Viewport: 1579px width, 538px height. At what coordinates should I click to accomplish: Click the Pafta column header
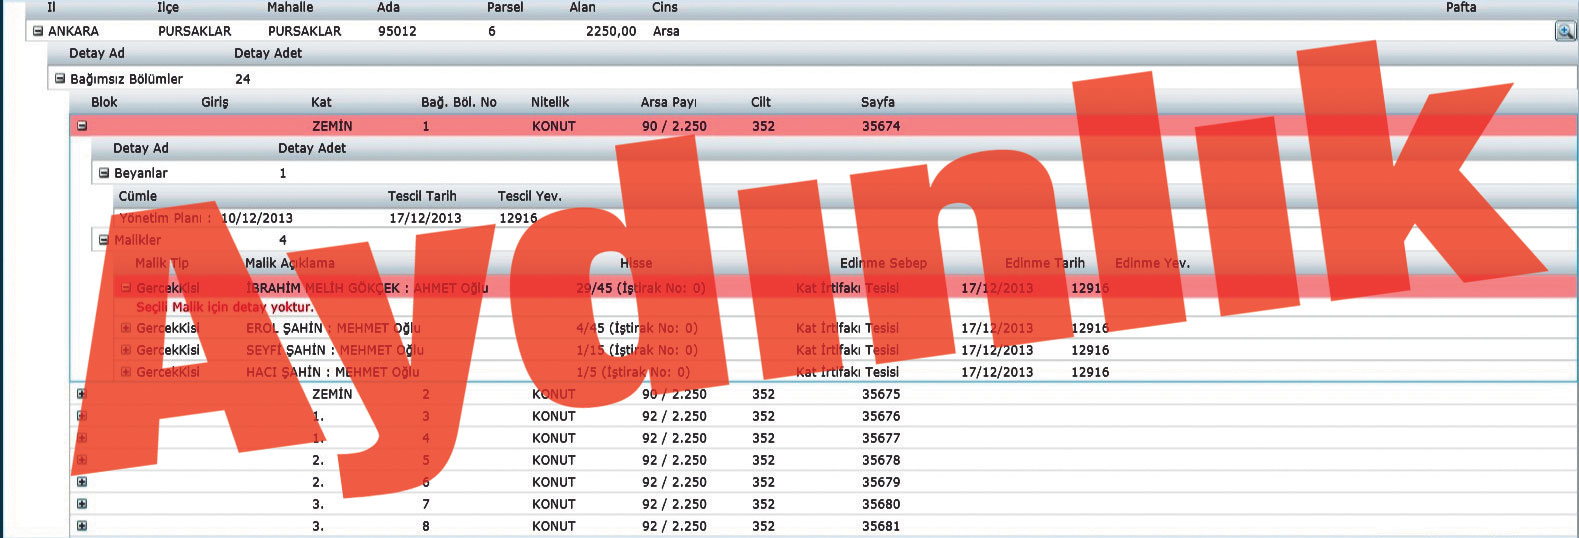pos(1461,7)
